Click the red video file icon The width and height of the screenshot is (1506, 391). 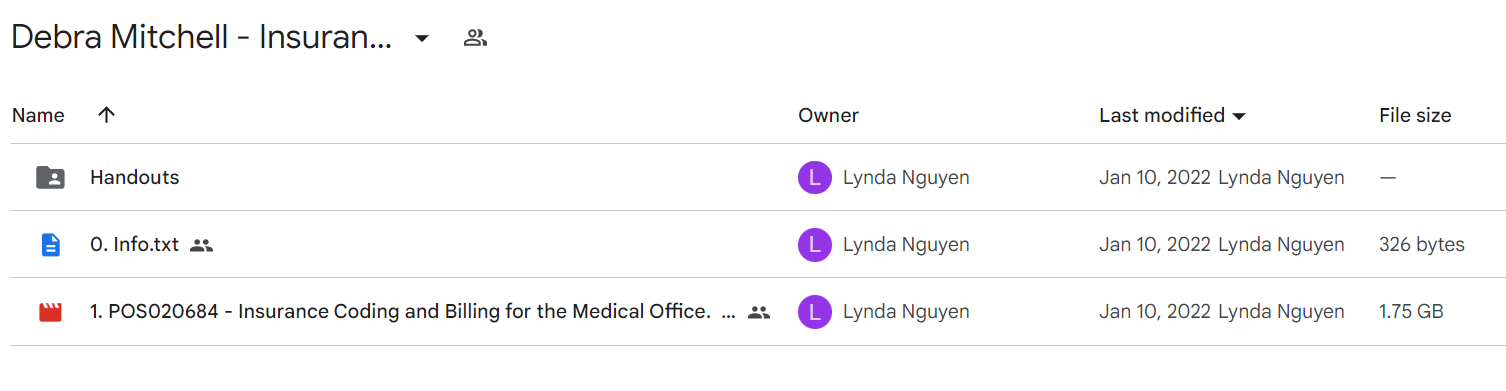pos(50,312)
